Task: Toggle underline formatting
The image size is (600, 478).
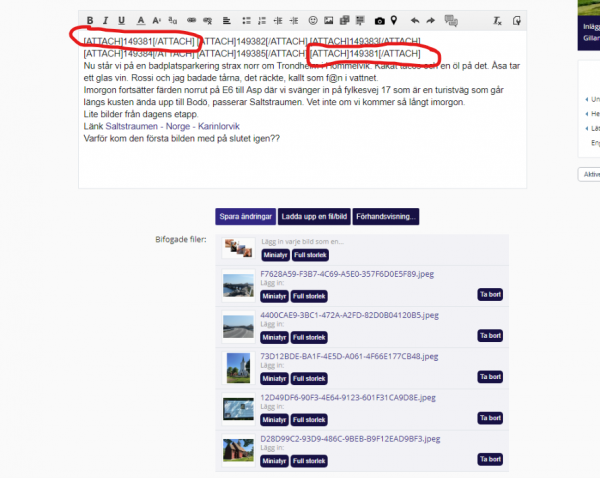Action: pyautogui.click(x=121, y=20)
